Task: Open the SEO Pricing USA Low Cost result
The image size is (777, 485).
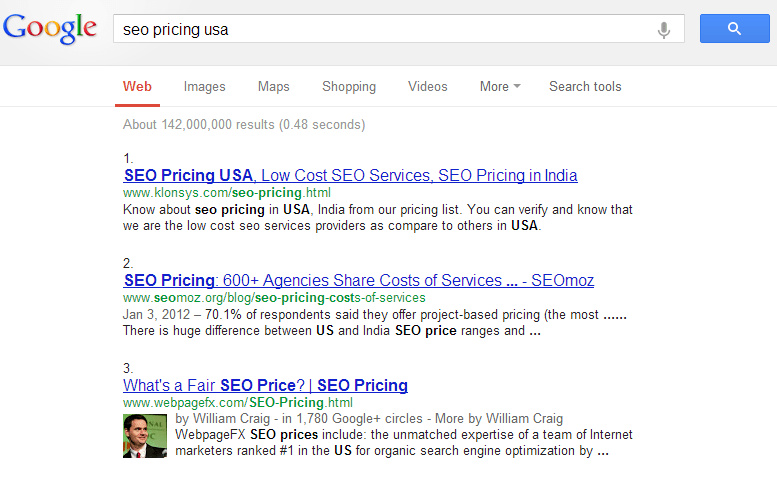Action: click(x=350, y=175)
